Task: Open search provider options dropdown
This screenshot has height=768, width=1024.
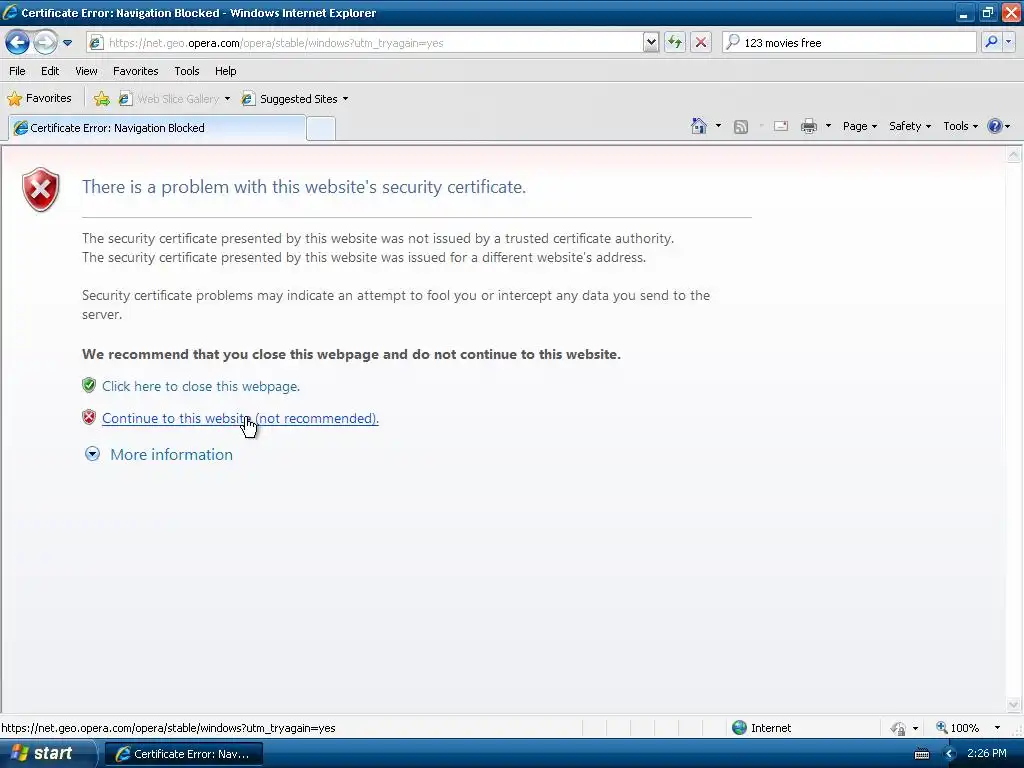Action: tap(1008, 42)
